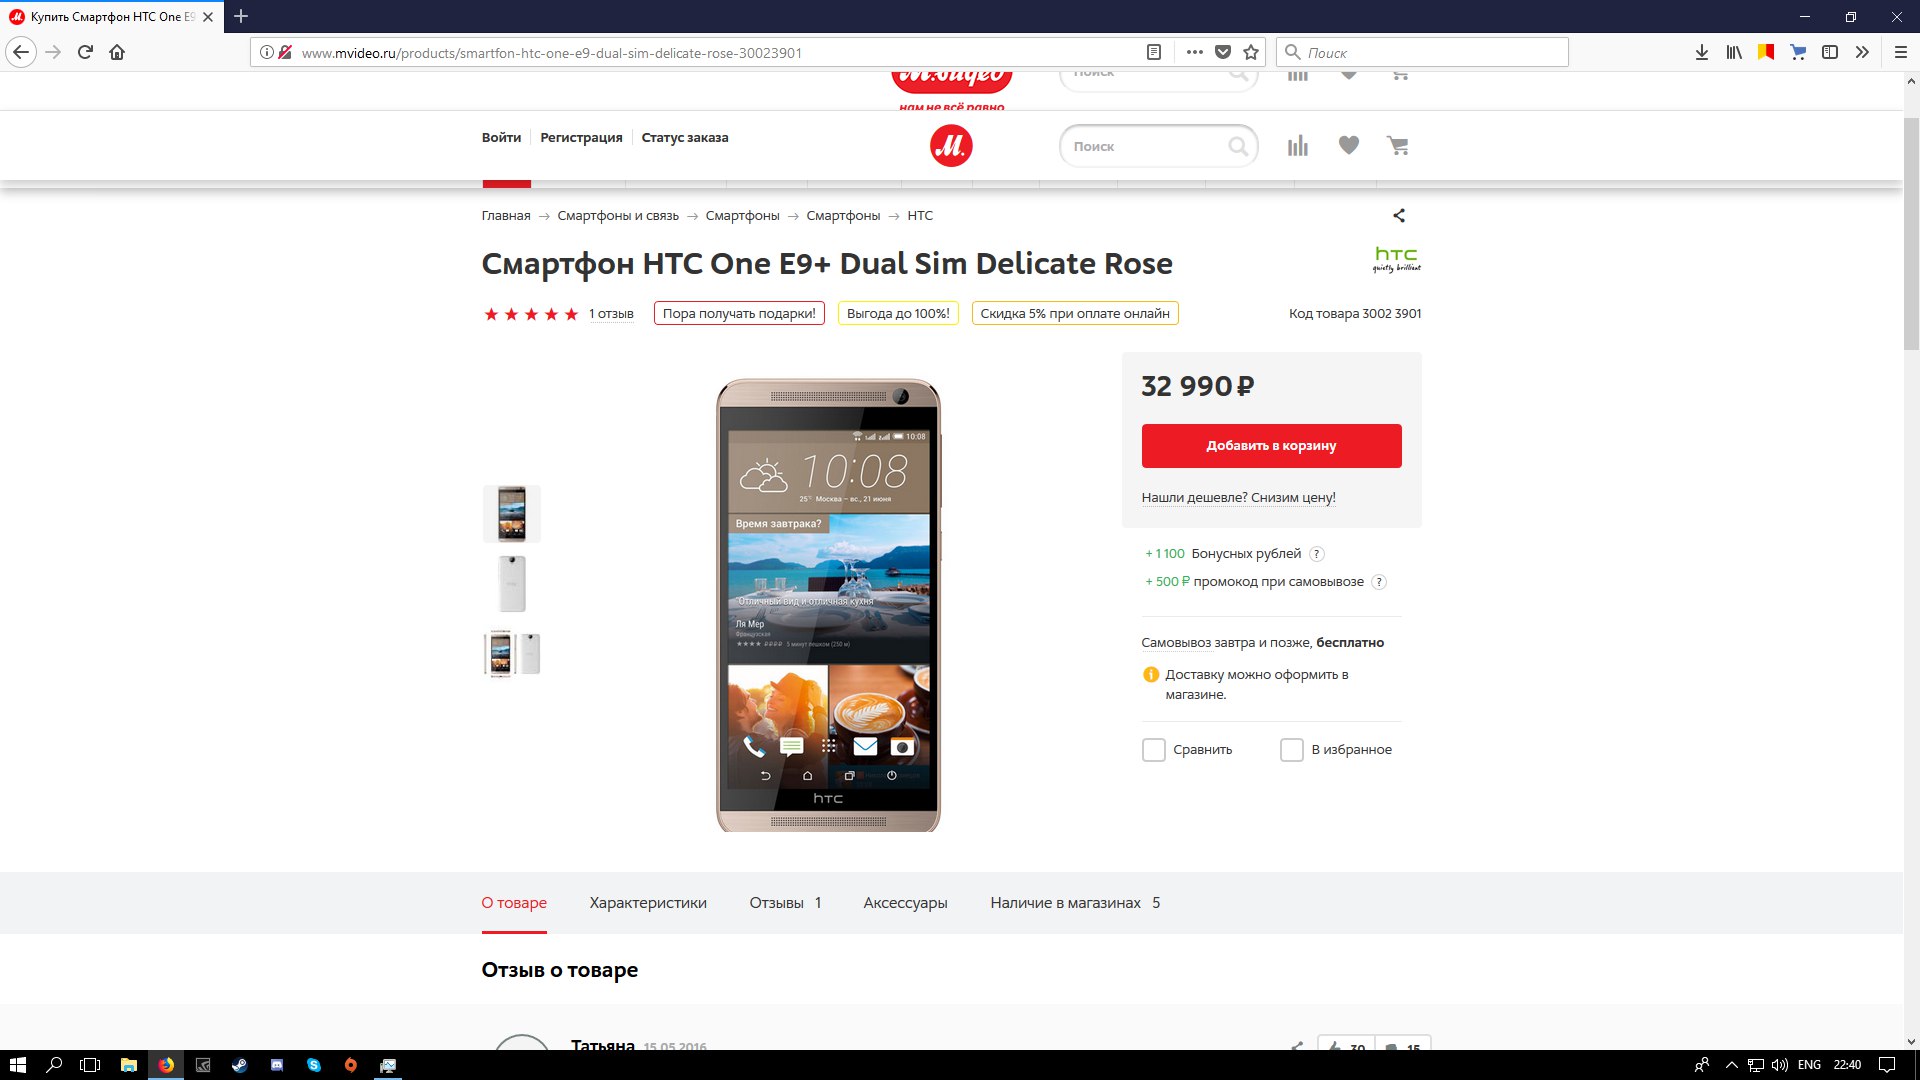
Task: Share this product via share icon
Action: click(x=1399, y=215)
